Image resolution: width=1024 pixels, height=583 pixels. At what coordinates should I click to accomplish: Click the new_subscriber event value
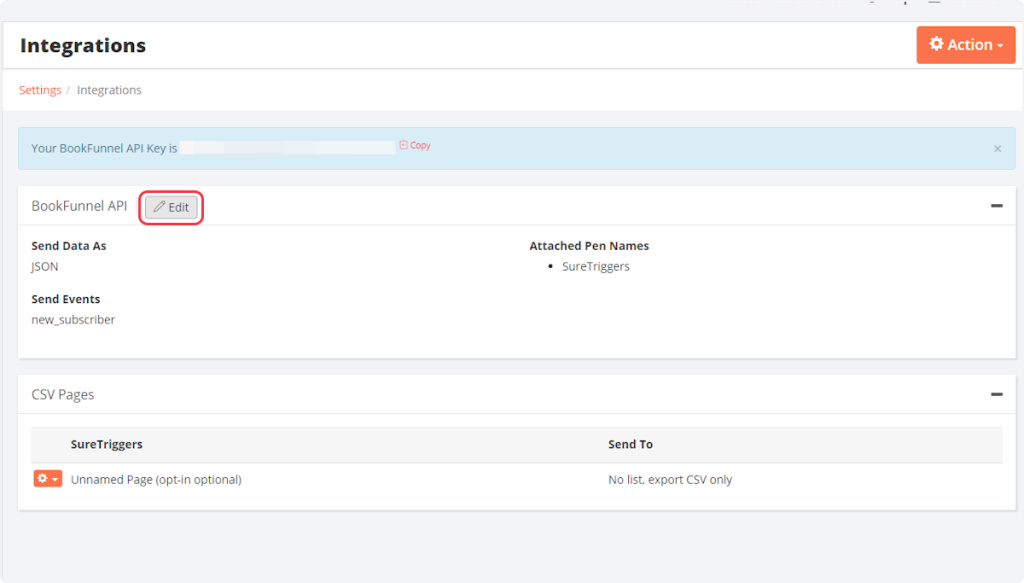point(73,320)
